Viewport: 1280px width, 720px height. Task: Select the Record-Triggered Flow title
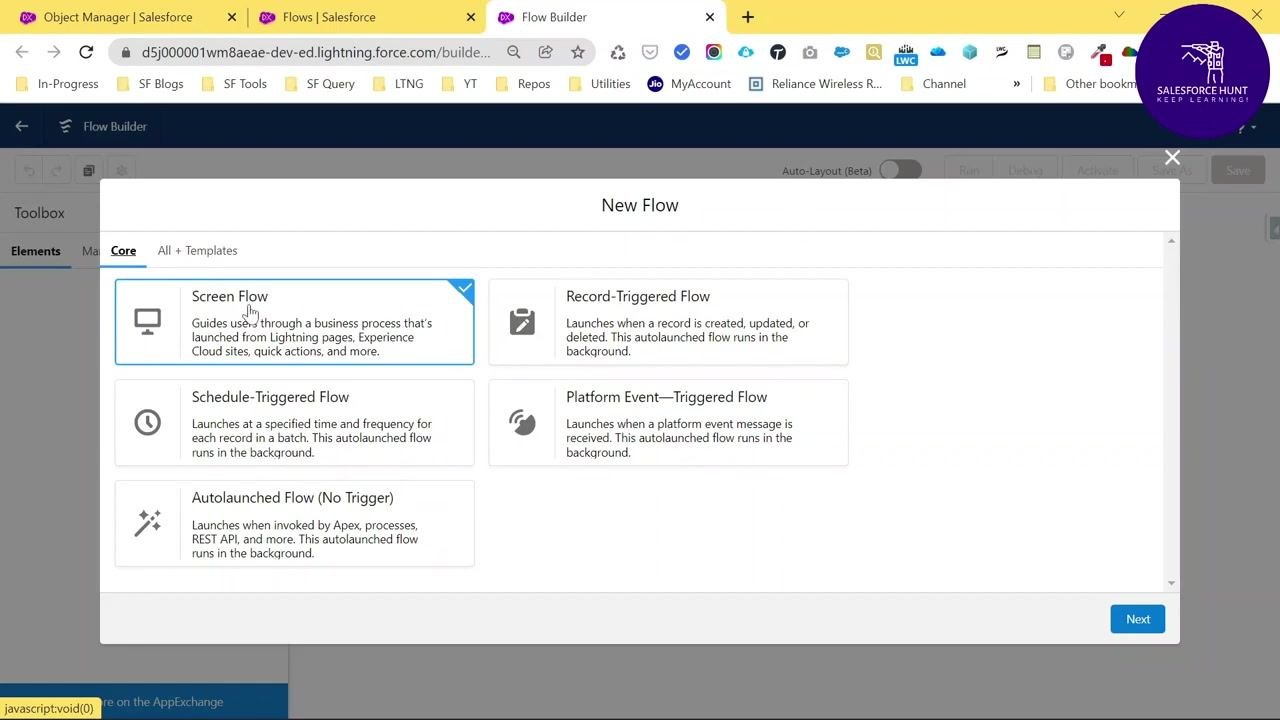638,296
